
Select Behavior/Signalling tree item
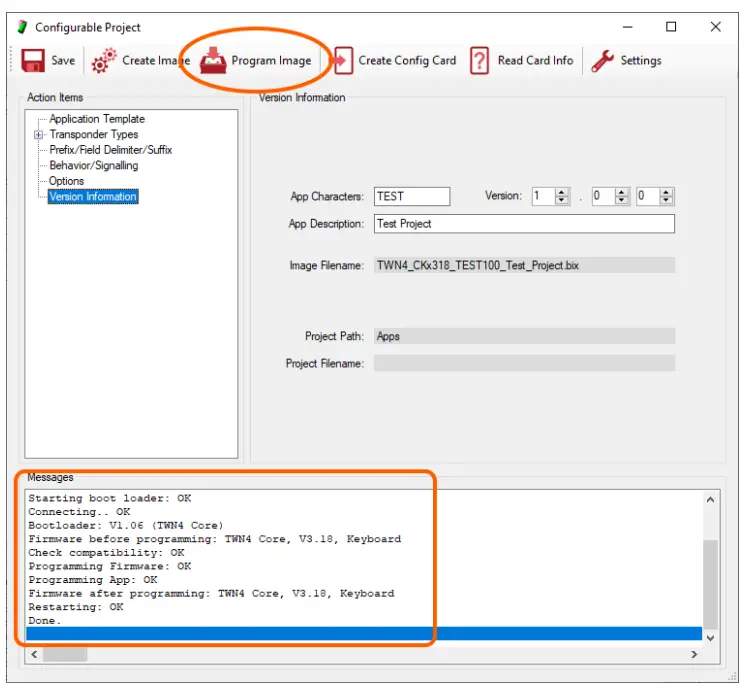(94, 165)
